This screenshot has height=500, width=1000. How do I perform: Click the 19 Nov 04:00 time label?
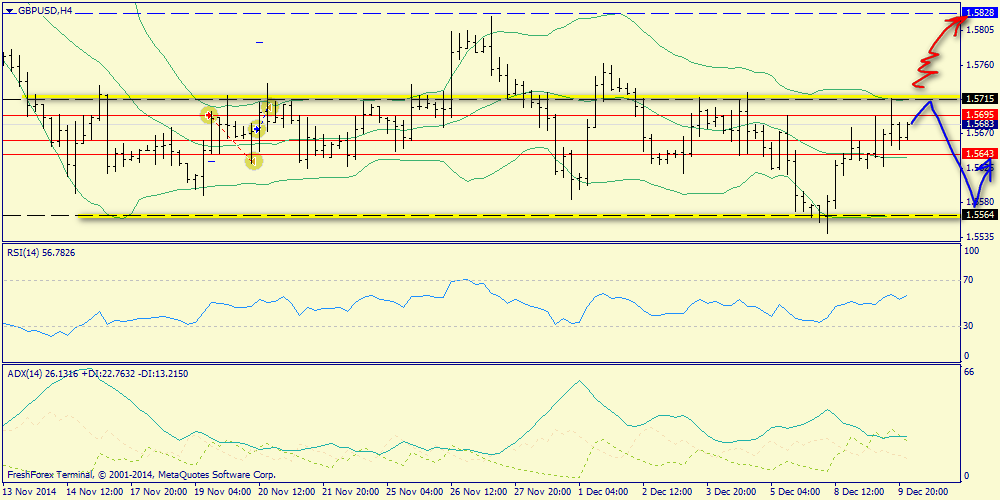click(223, 492)
